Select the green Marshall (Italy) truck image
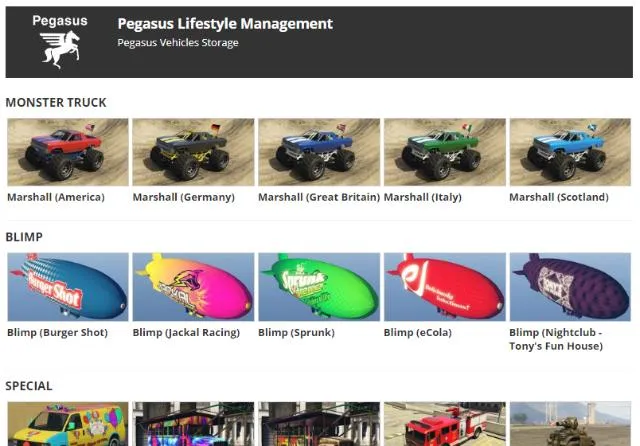Viewport: 640px width, 446px height. [x=444, y=152]
